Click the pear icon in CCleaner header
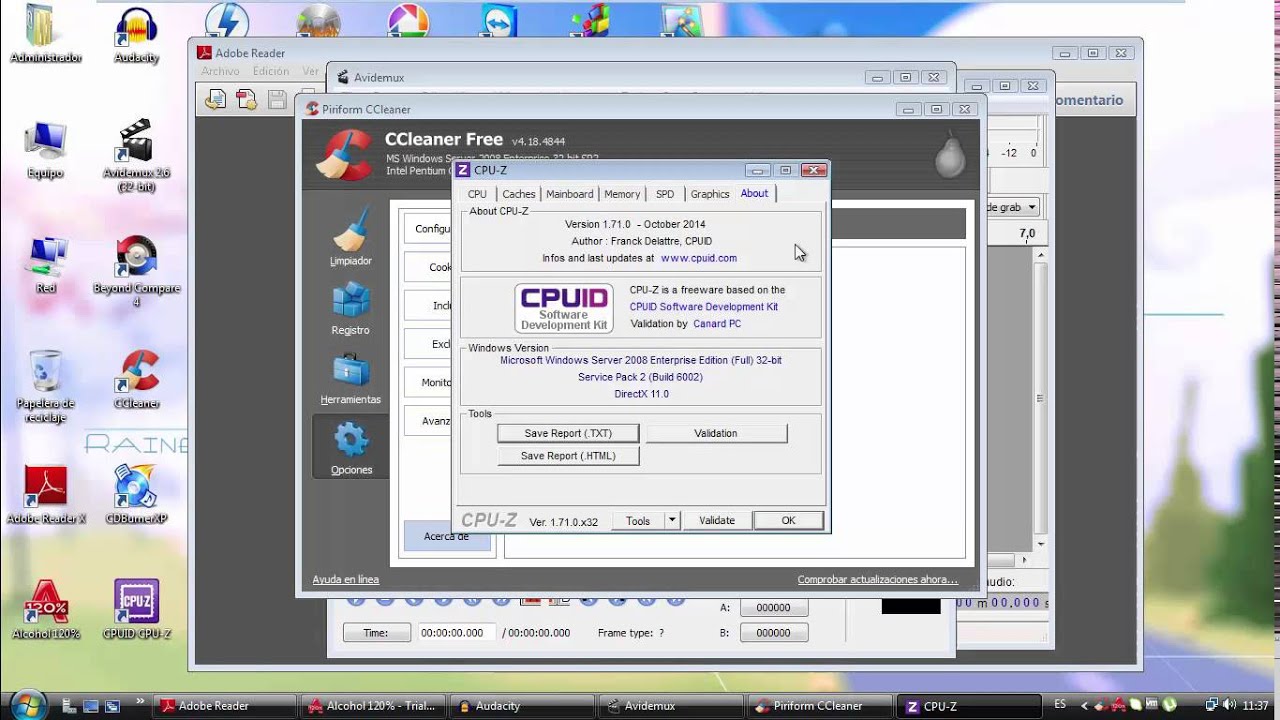 pyautogui.click(x=949, y=154)
